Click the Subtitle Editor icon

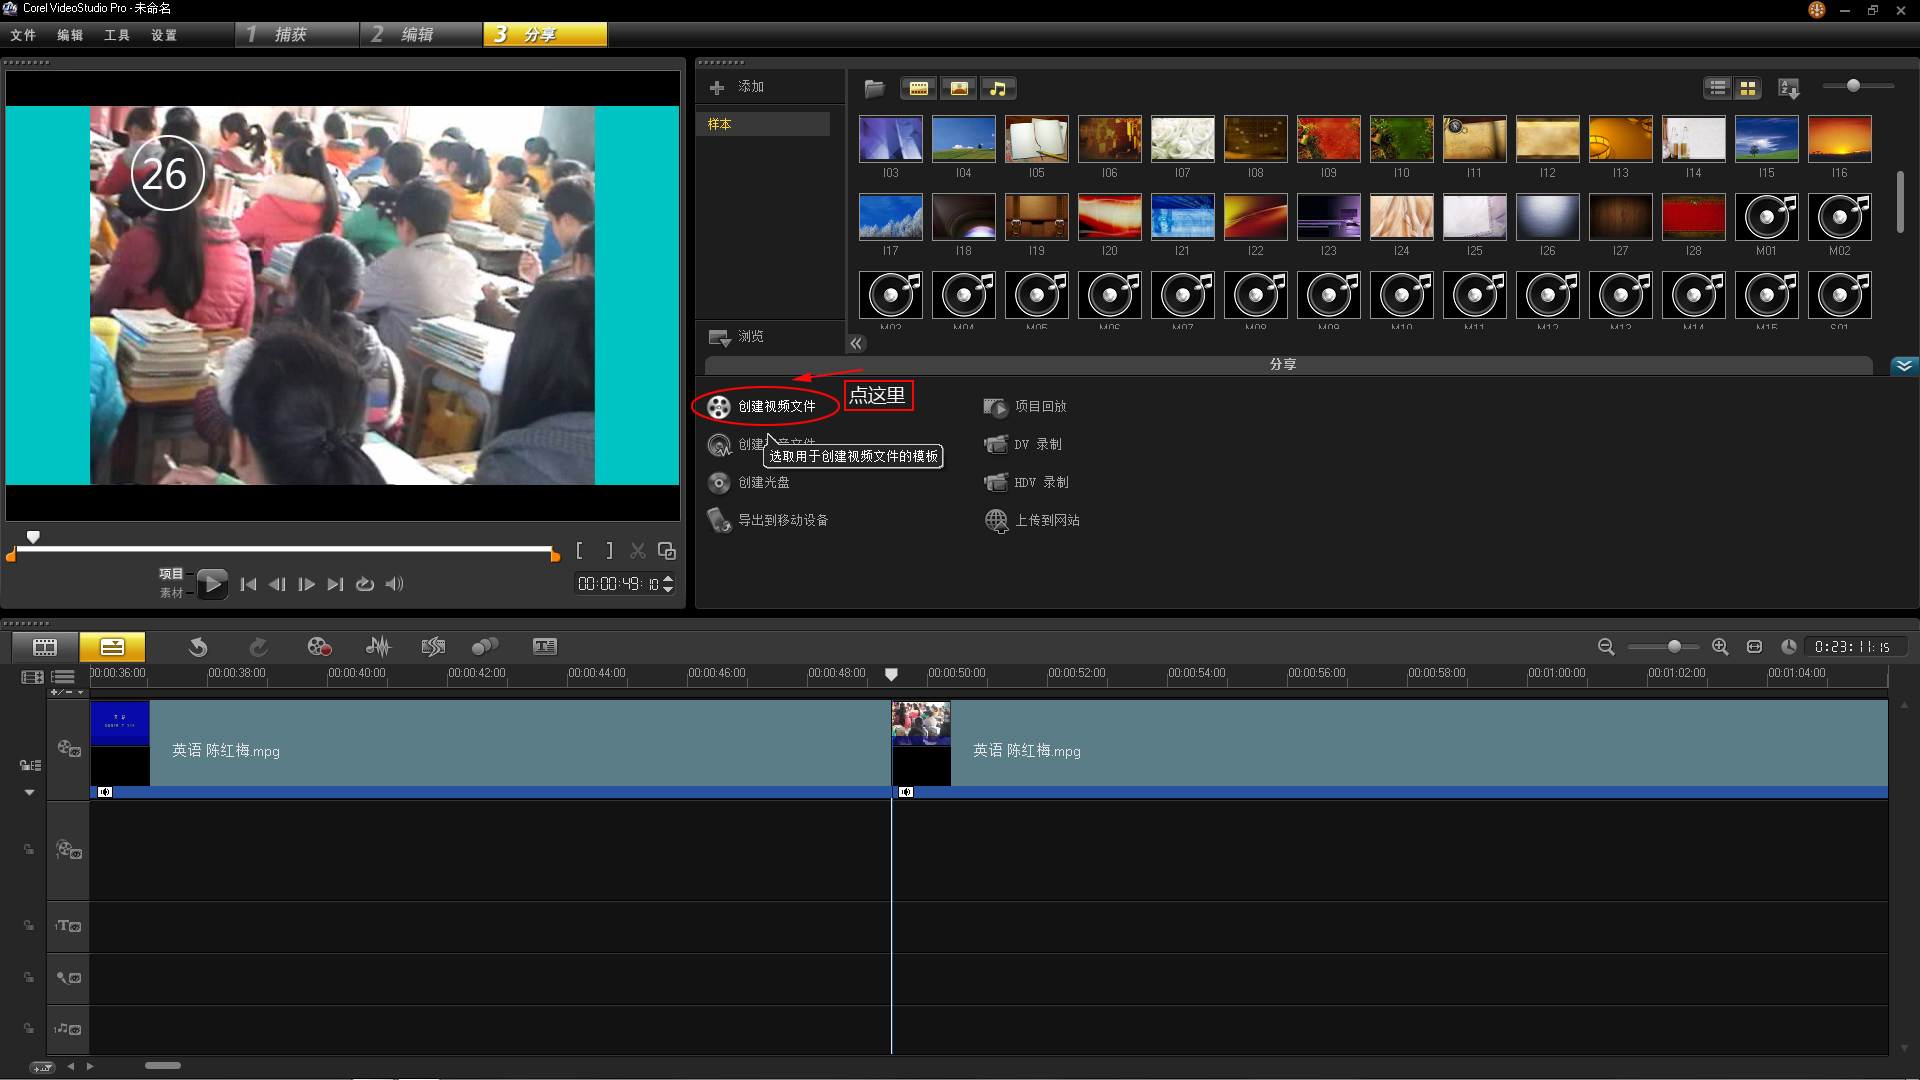click(545, 647)
